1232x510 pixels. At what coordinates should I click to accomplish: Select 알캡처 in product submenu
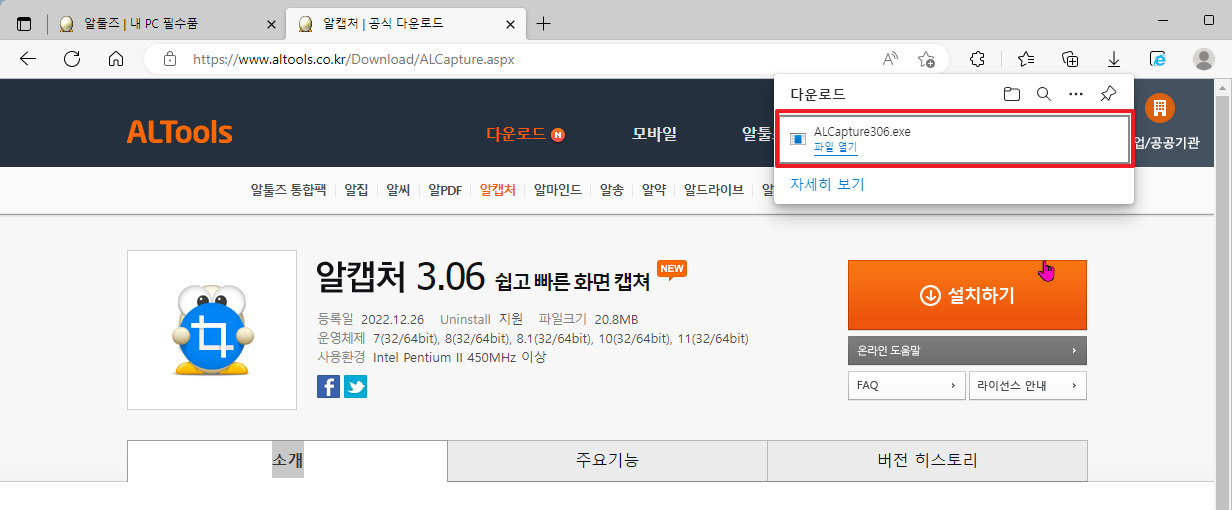[x=497, y=189]
